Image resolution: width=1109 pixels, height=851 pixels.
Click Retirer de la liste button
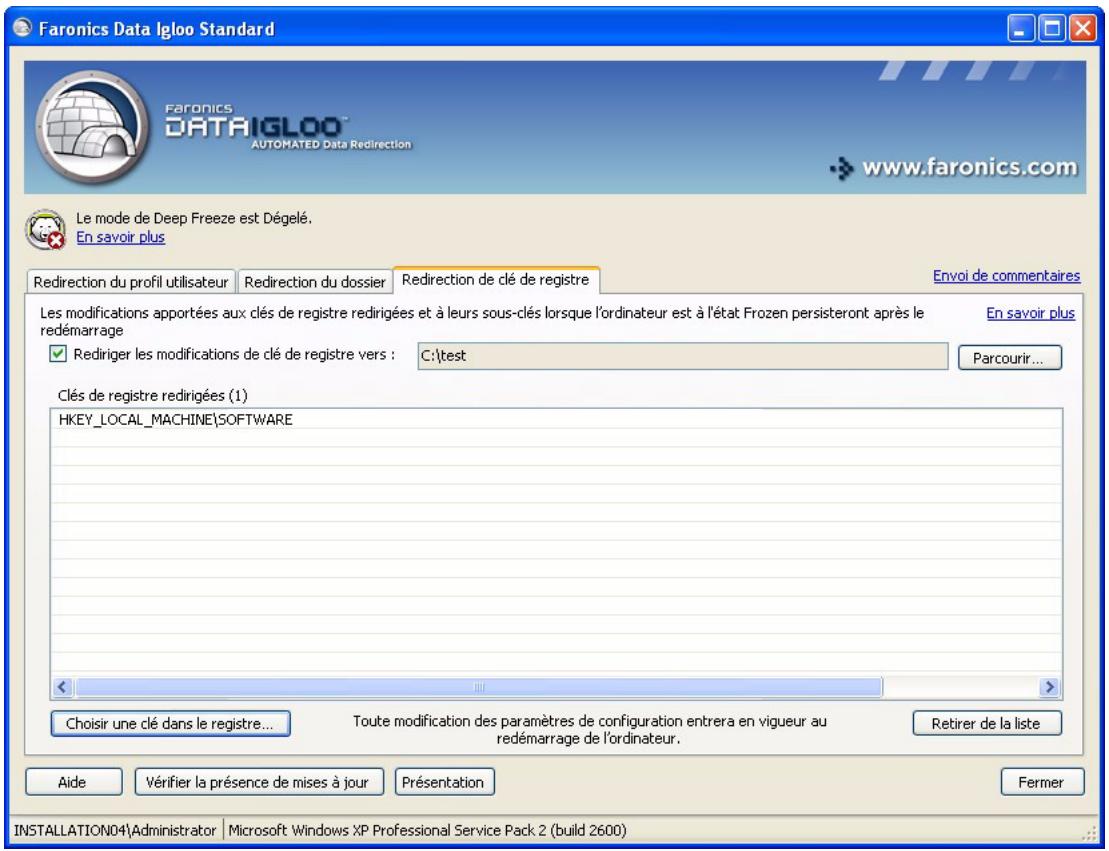point(987,723)
